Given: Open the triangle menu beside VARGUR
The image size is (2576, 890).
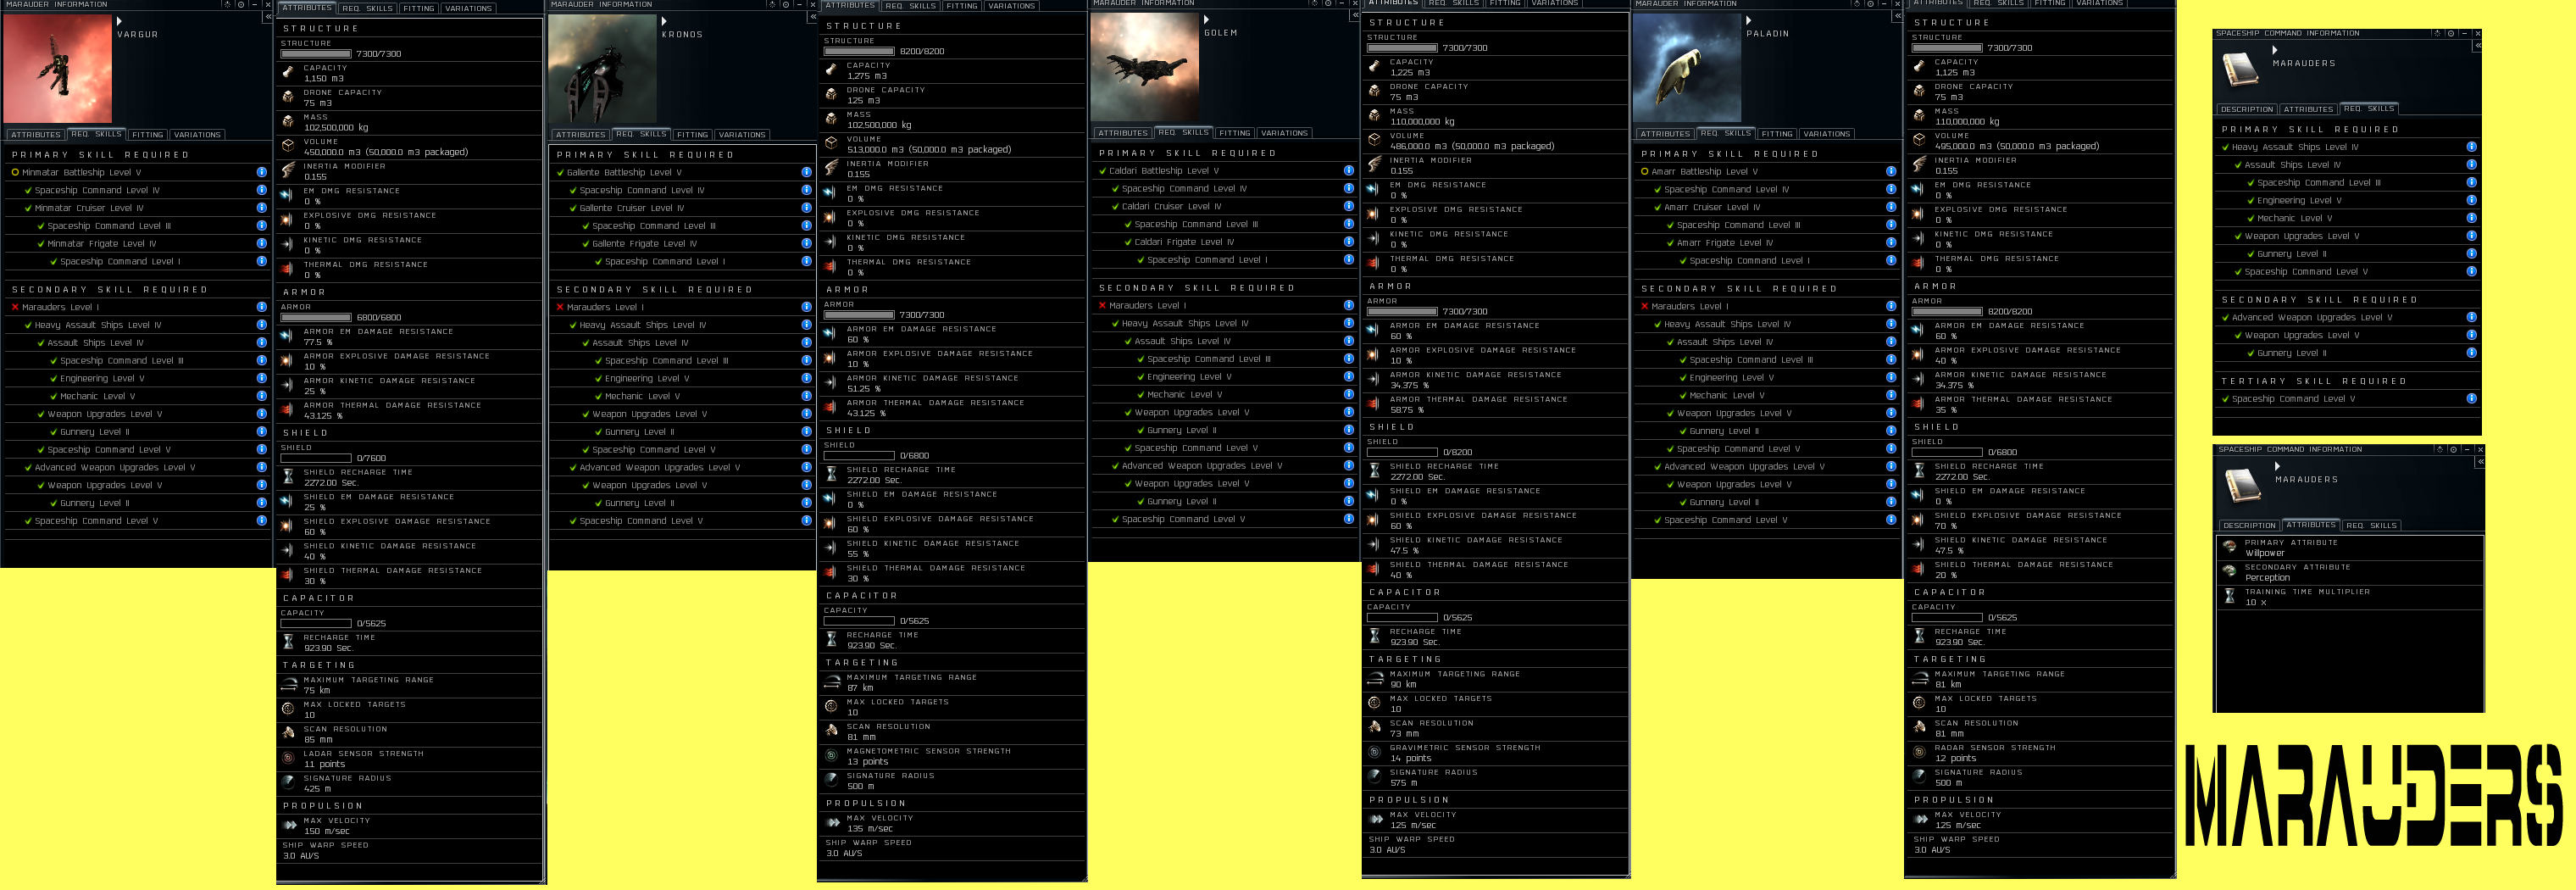Looking at the screenshot, I should tap(119, 21).
